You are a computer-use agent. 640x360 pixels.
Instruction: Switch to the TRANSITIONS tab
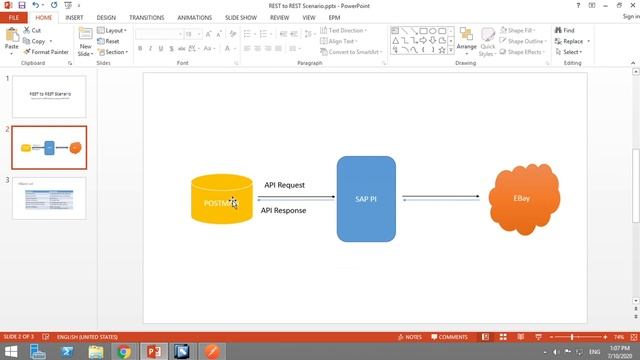coord(147,18)
